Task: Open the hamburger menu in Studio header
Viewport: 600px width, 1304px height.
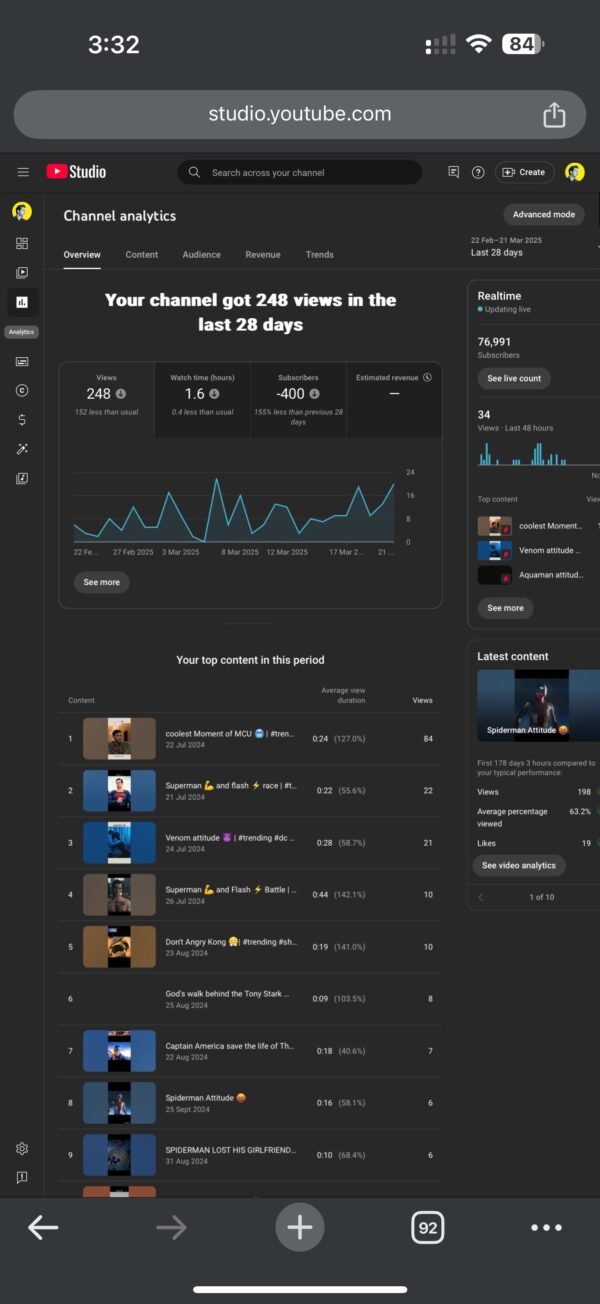Action: tap(22, 172)
